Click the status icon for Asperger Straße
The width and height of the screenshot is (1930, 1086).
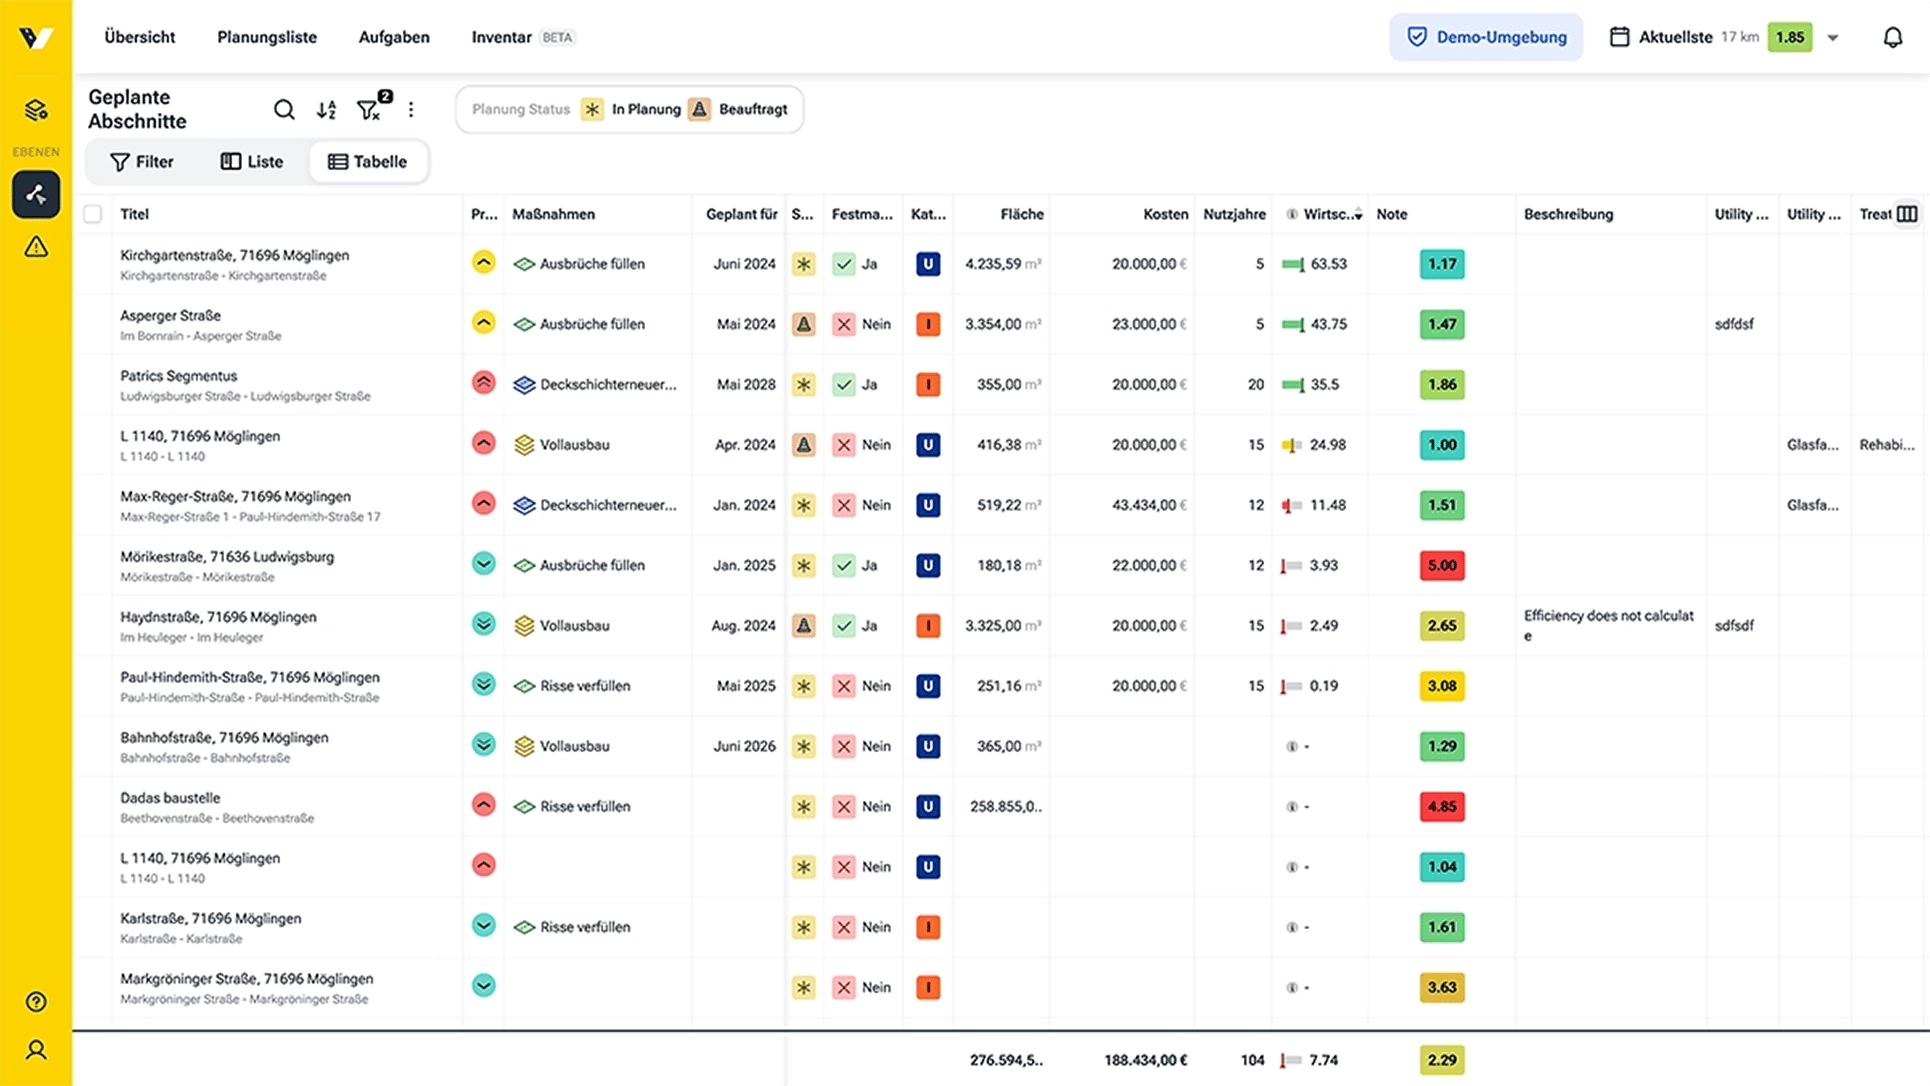(803, 324)
